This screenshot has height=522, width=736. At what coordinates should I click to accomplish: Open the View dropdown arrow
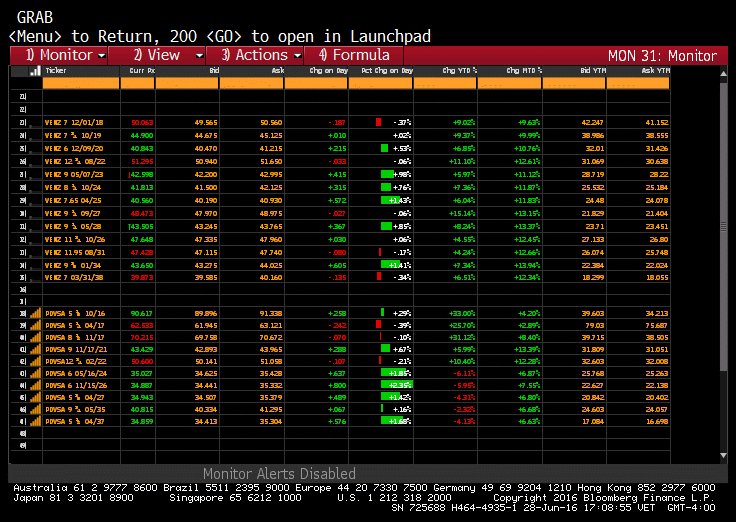[x=199, y=56]
